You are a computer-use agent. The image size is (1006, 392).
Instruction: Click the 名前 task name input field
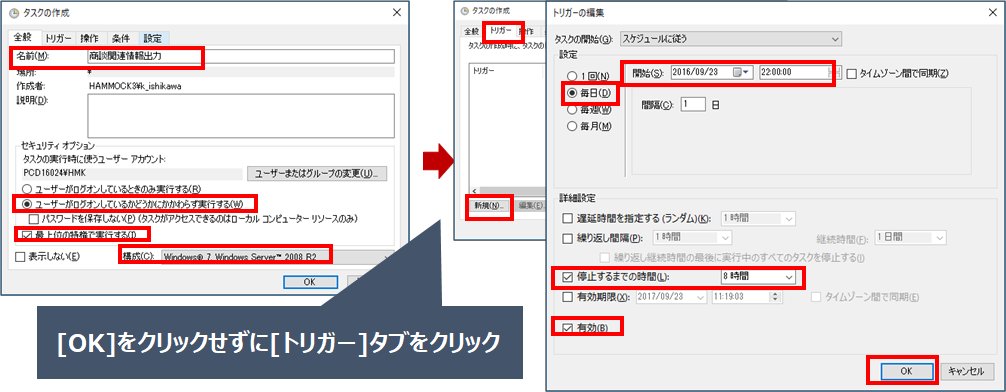pos(240,56)
